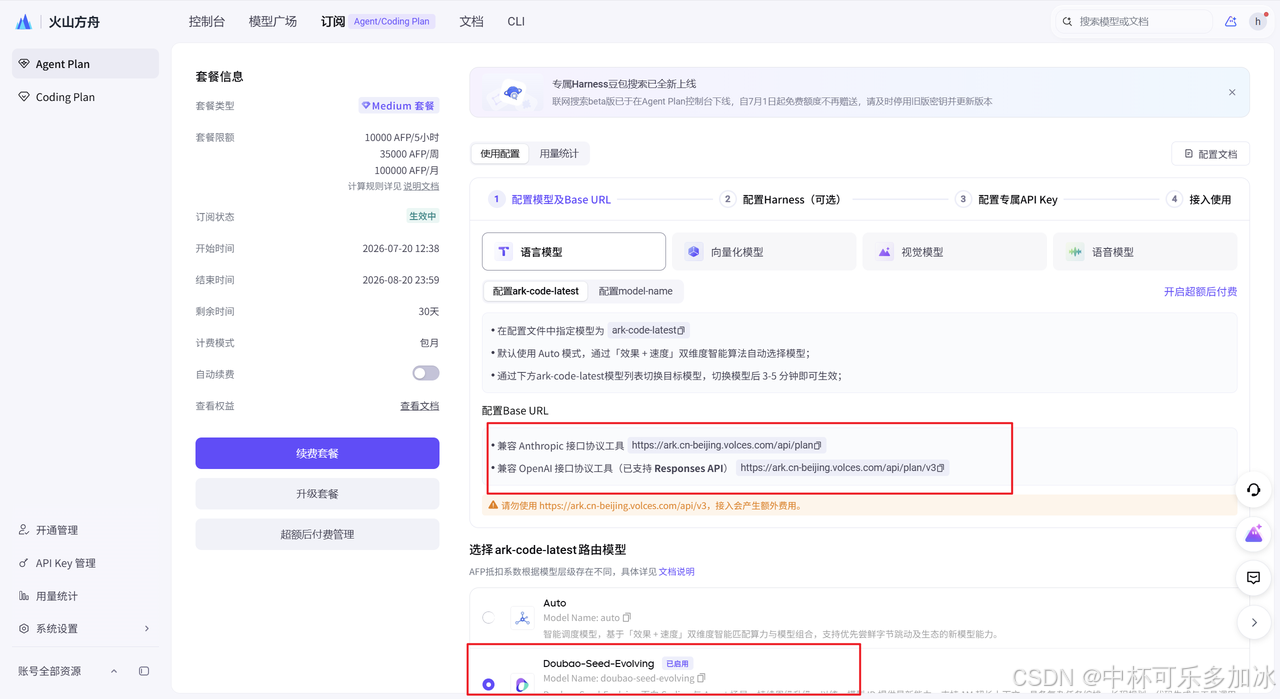Viewport: 1280px width, 699px height.
Task: Click the 续费套餐 button
Action: 317,453
